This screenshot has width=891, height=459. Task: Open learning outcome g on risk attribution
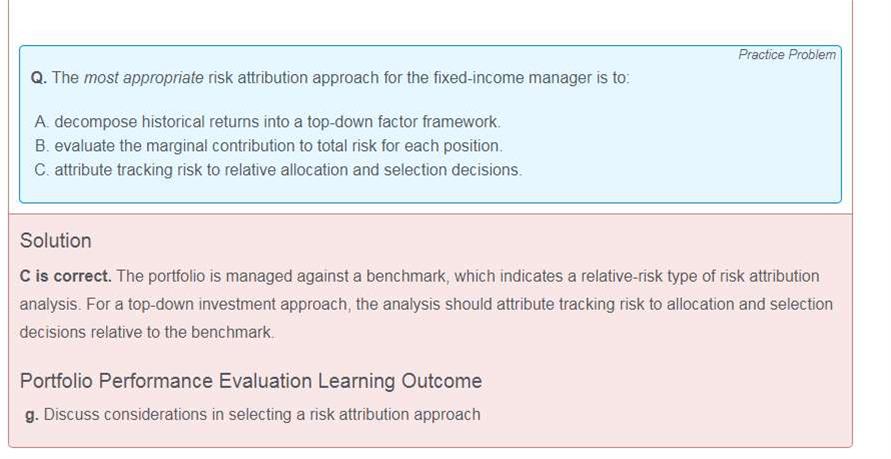(x=262, y=414)
